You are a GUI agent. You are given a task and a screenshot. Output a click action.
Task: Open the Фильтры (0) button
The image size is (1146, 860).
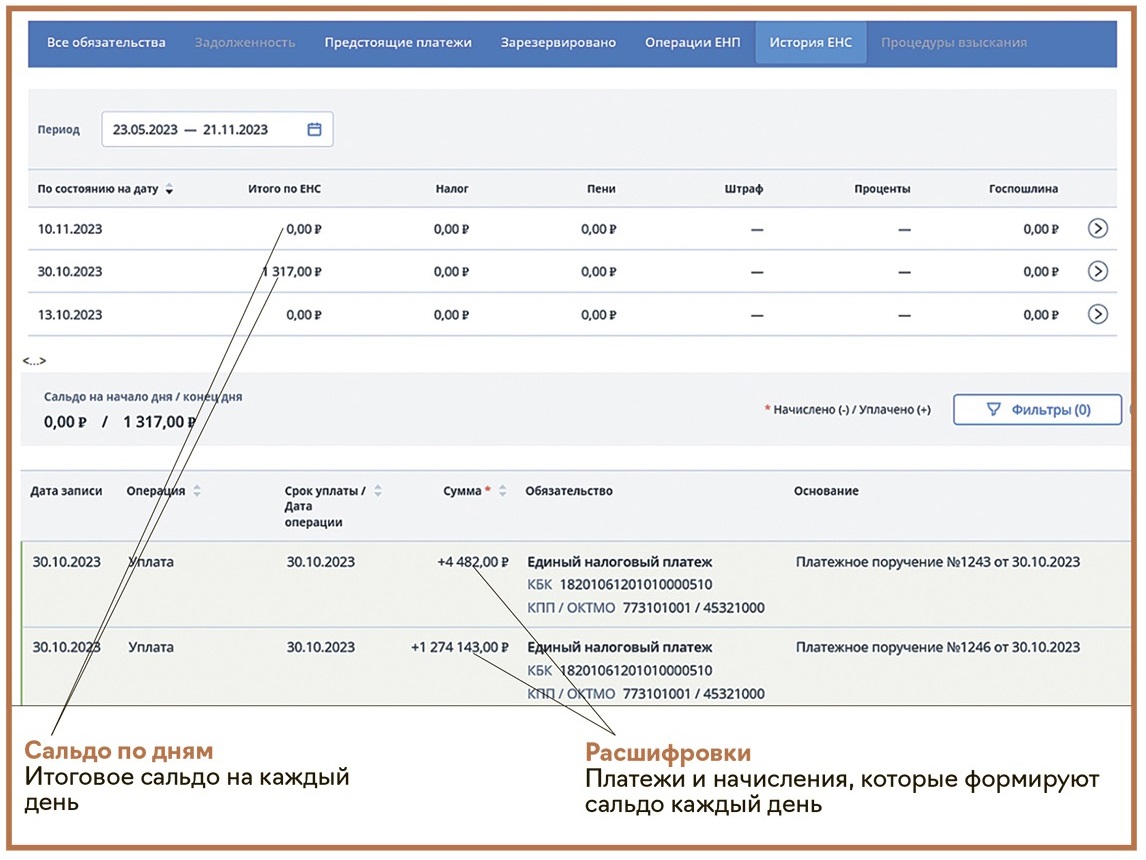click(x=1037, y=409)
